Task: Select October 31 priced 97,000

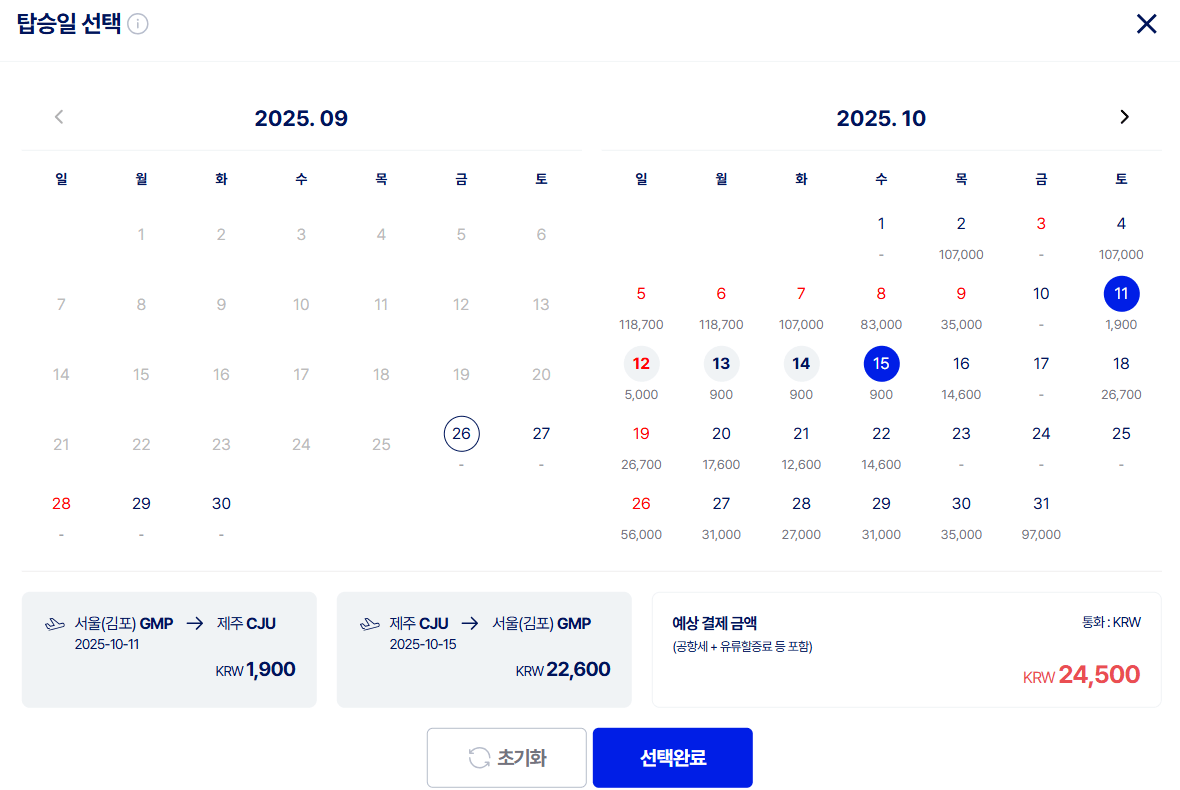Action: click(x=1042, y=503)
